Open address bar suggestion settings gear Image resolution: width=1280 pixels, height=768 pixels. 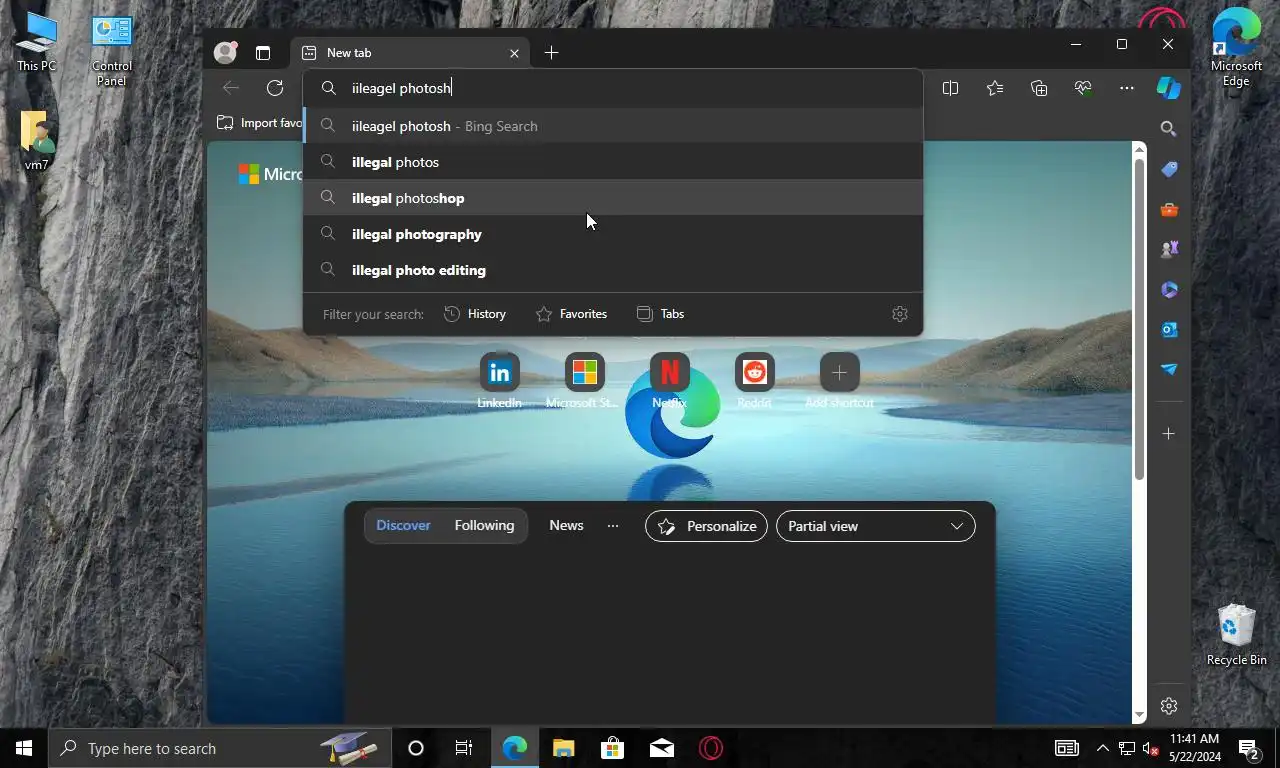point(899,314)
